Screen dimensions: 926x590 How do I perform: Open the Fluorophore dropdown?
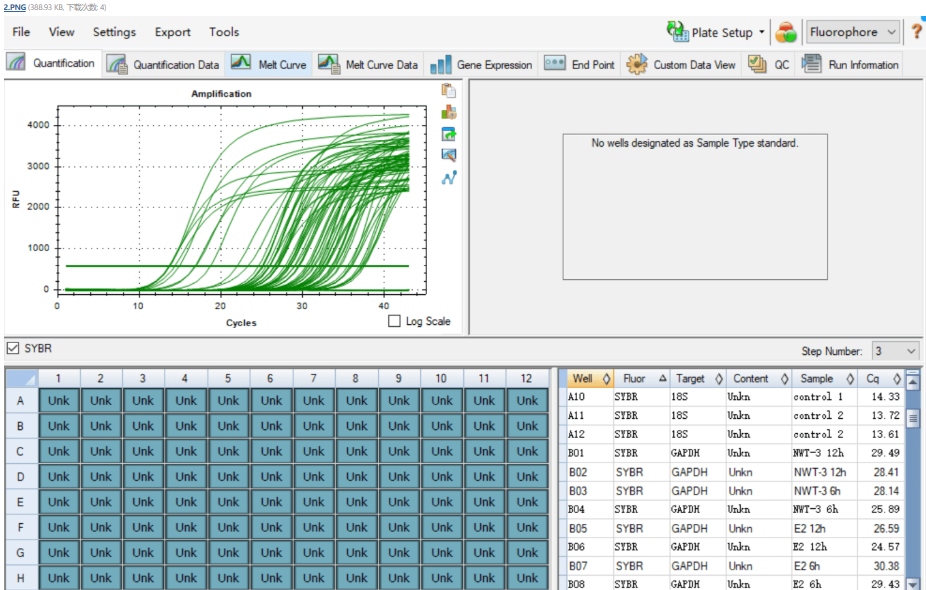pyautogui.click(x=853, y=32)
